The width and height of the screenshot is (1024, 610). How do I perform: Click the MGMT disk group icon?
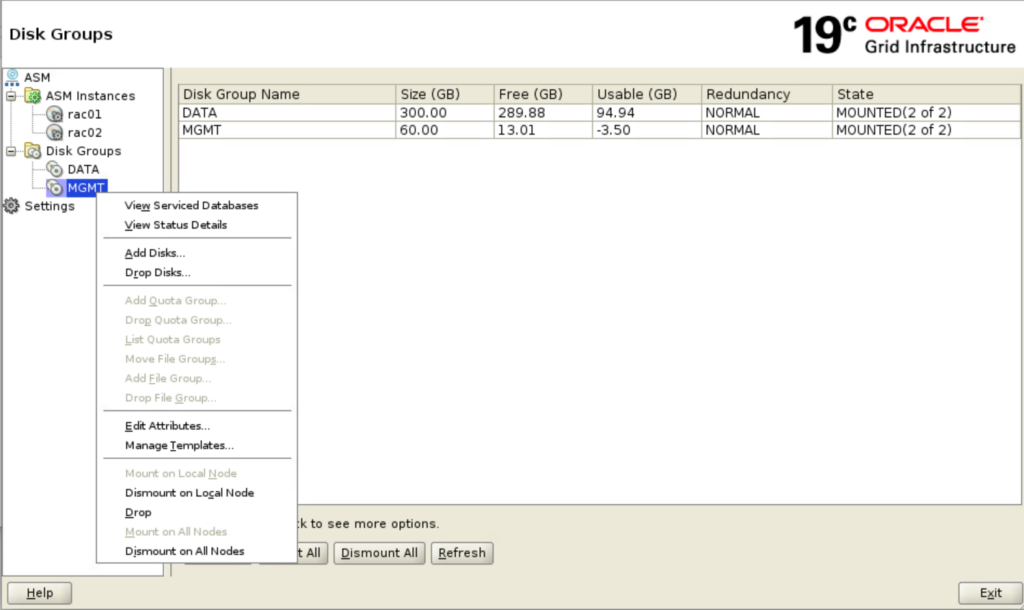[x=56, y=188]
